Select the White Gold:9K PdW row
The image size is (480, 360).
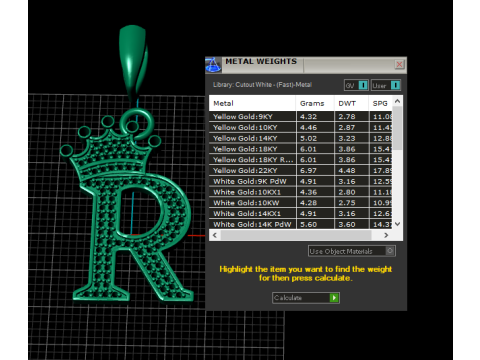(x=301, y=181)
